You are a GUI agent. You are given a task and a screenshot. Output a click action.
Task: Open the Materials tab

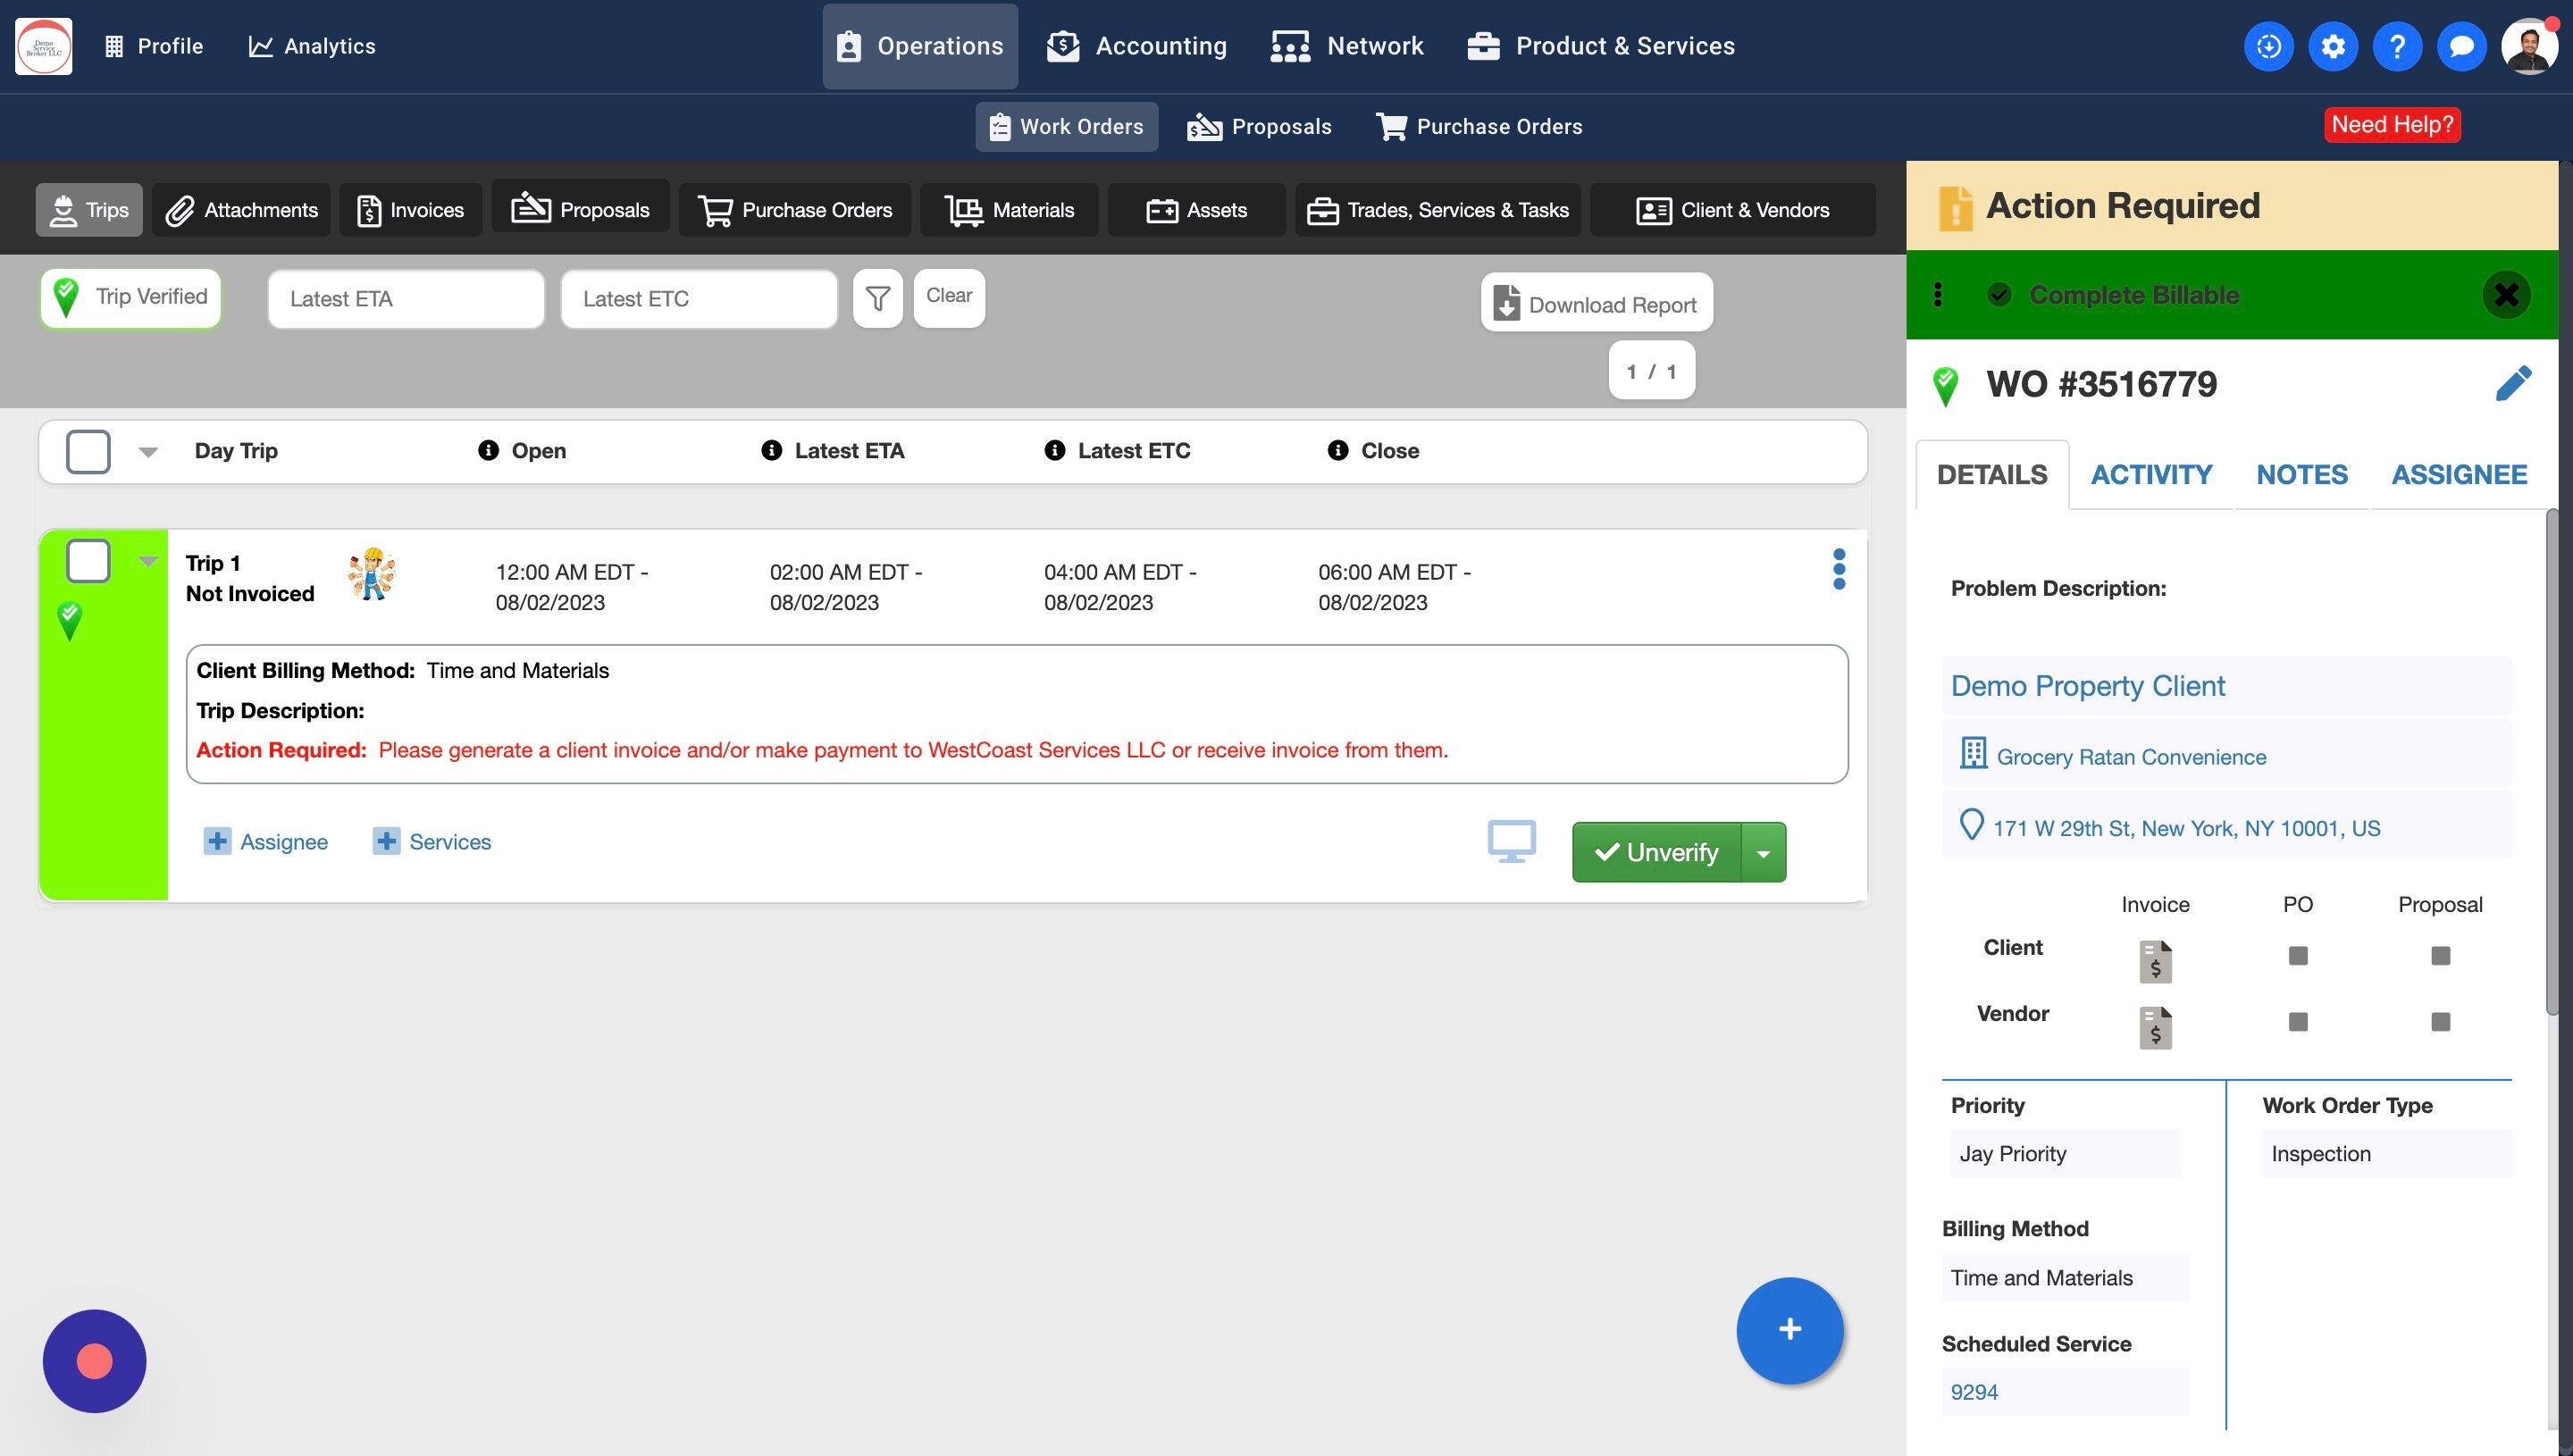[1009, 210]
